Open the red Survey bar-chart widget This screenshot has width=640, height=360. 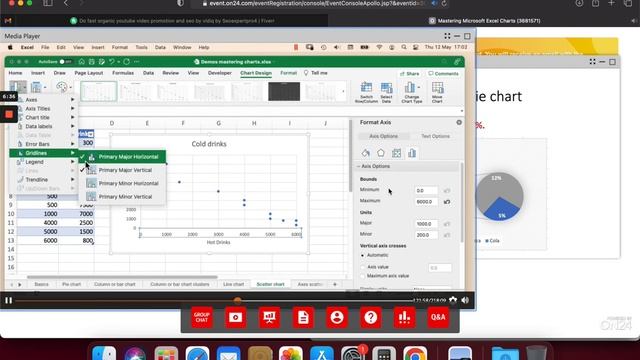[x=404, y=317]
